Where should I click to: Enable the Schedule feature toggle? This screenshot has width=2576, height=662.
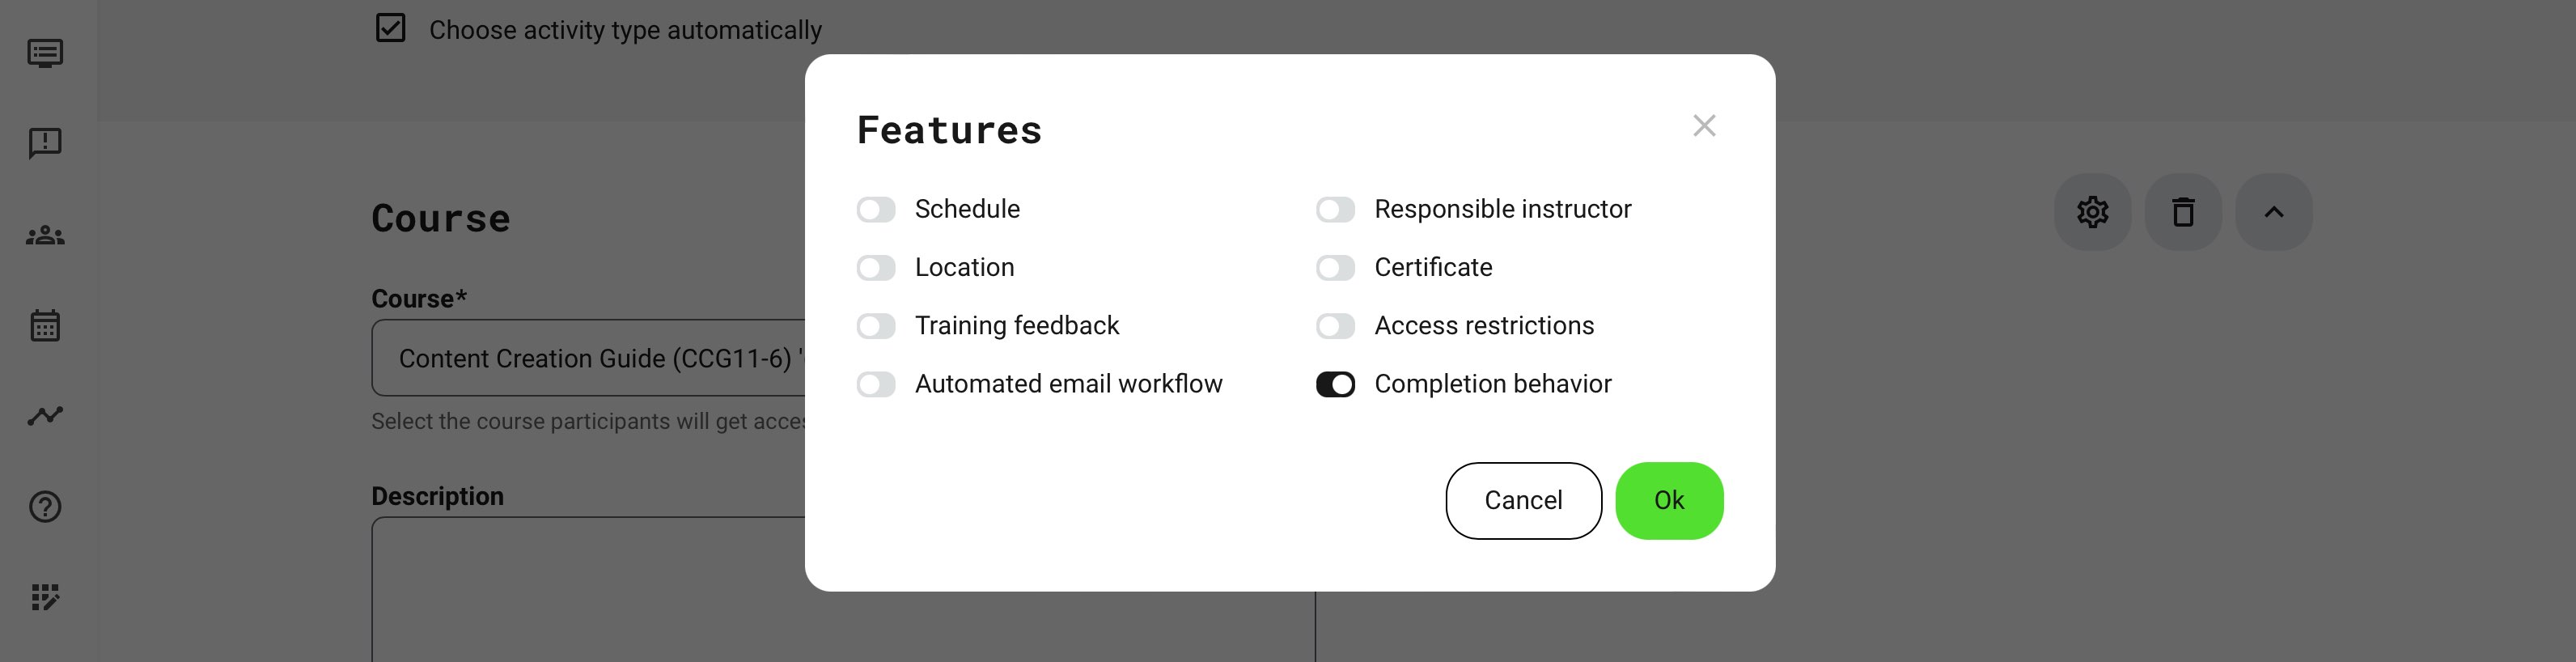[x=876, y=210]
